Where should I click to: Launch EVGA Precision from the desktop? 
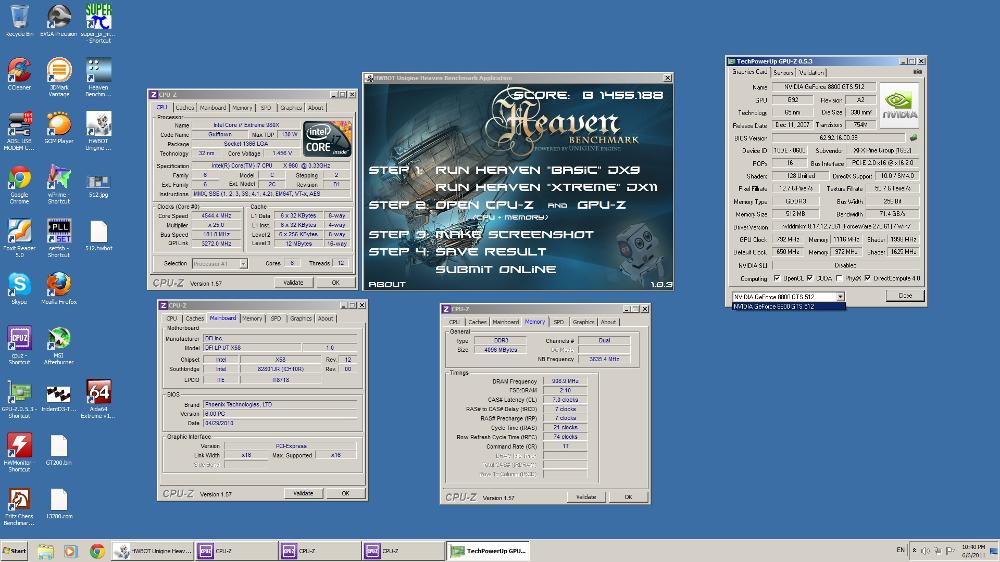(x=59, y=19)
